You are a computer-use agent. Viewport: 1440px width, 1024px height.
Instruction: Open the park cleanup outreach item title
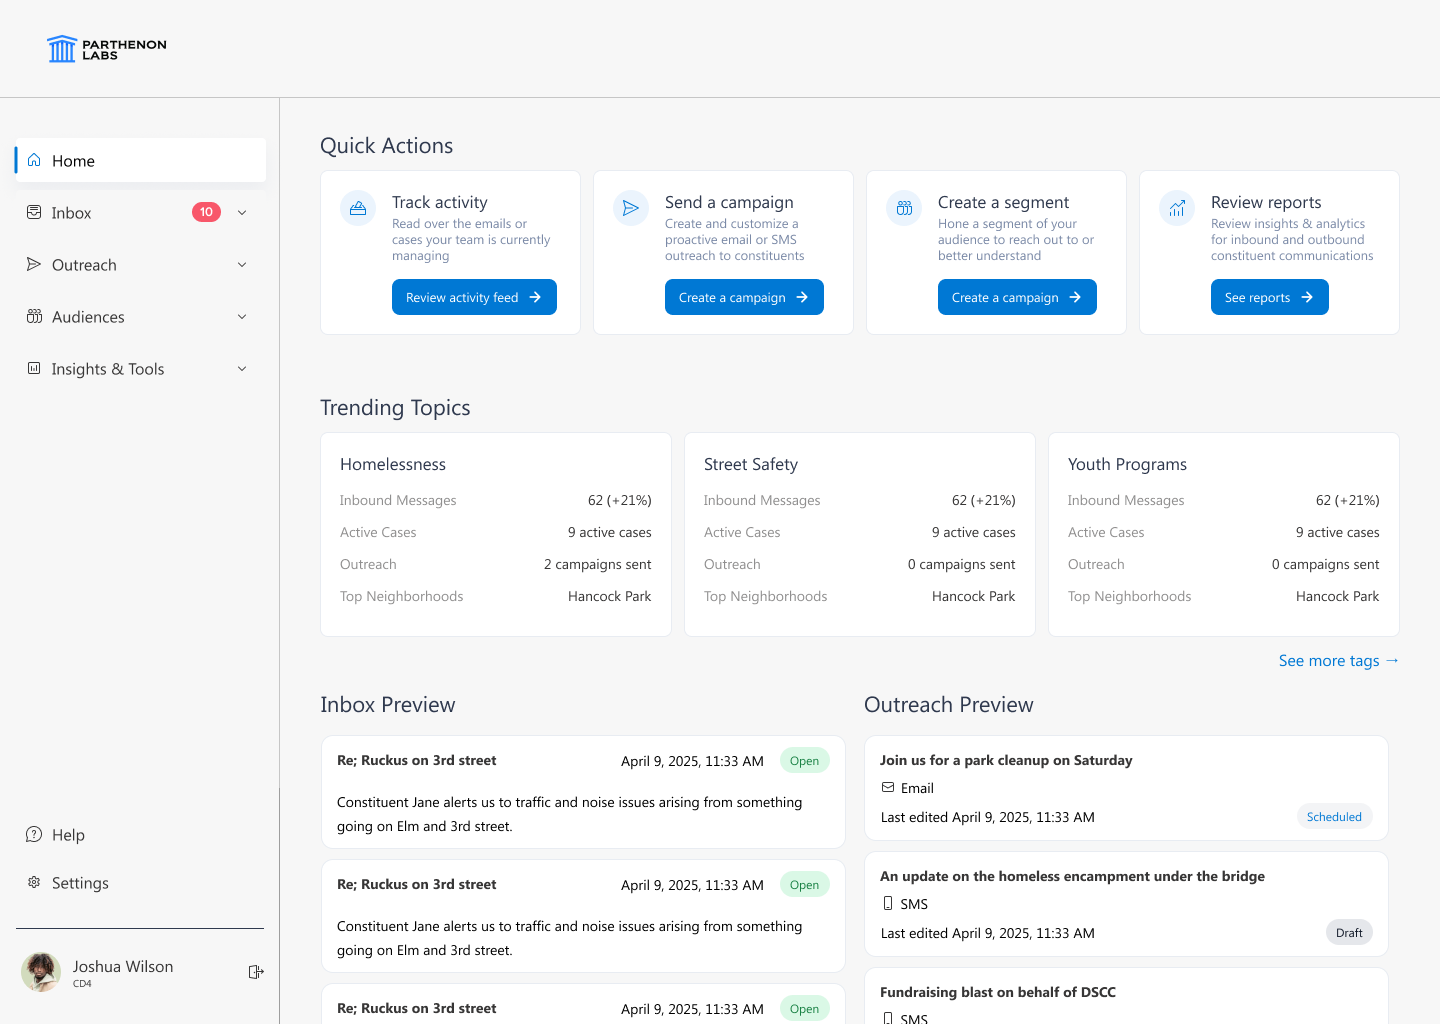pos(1006,760)
